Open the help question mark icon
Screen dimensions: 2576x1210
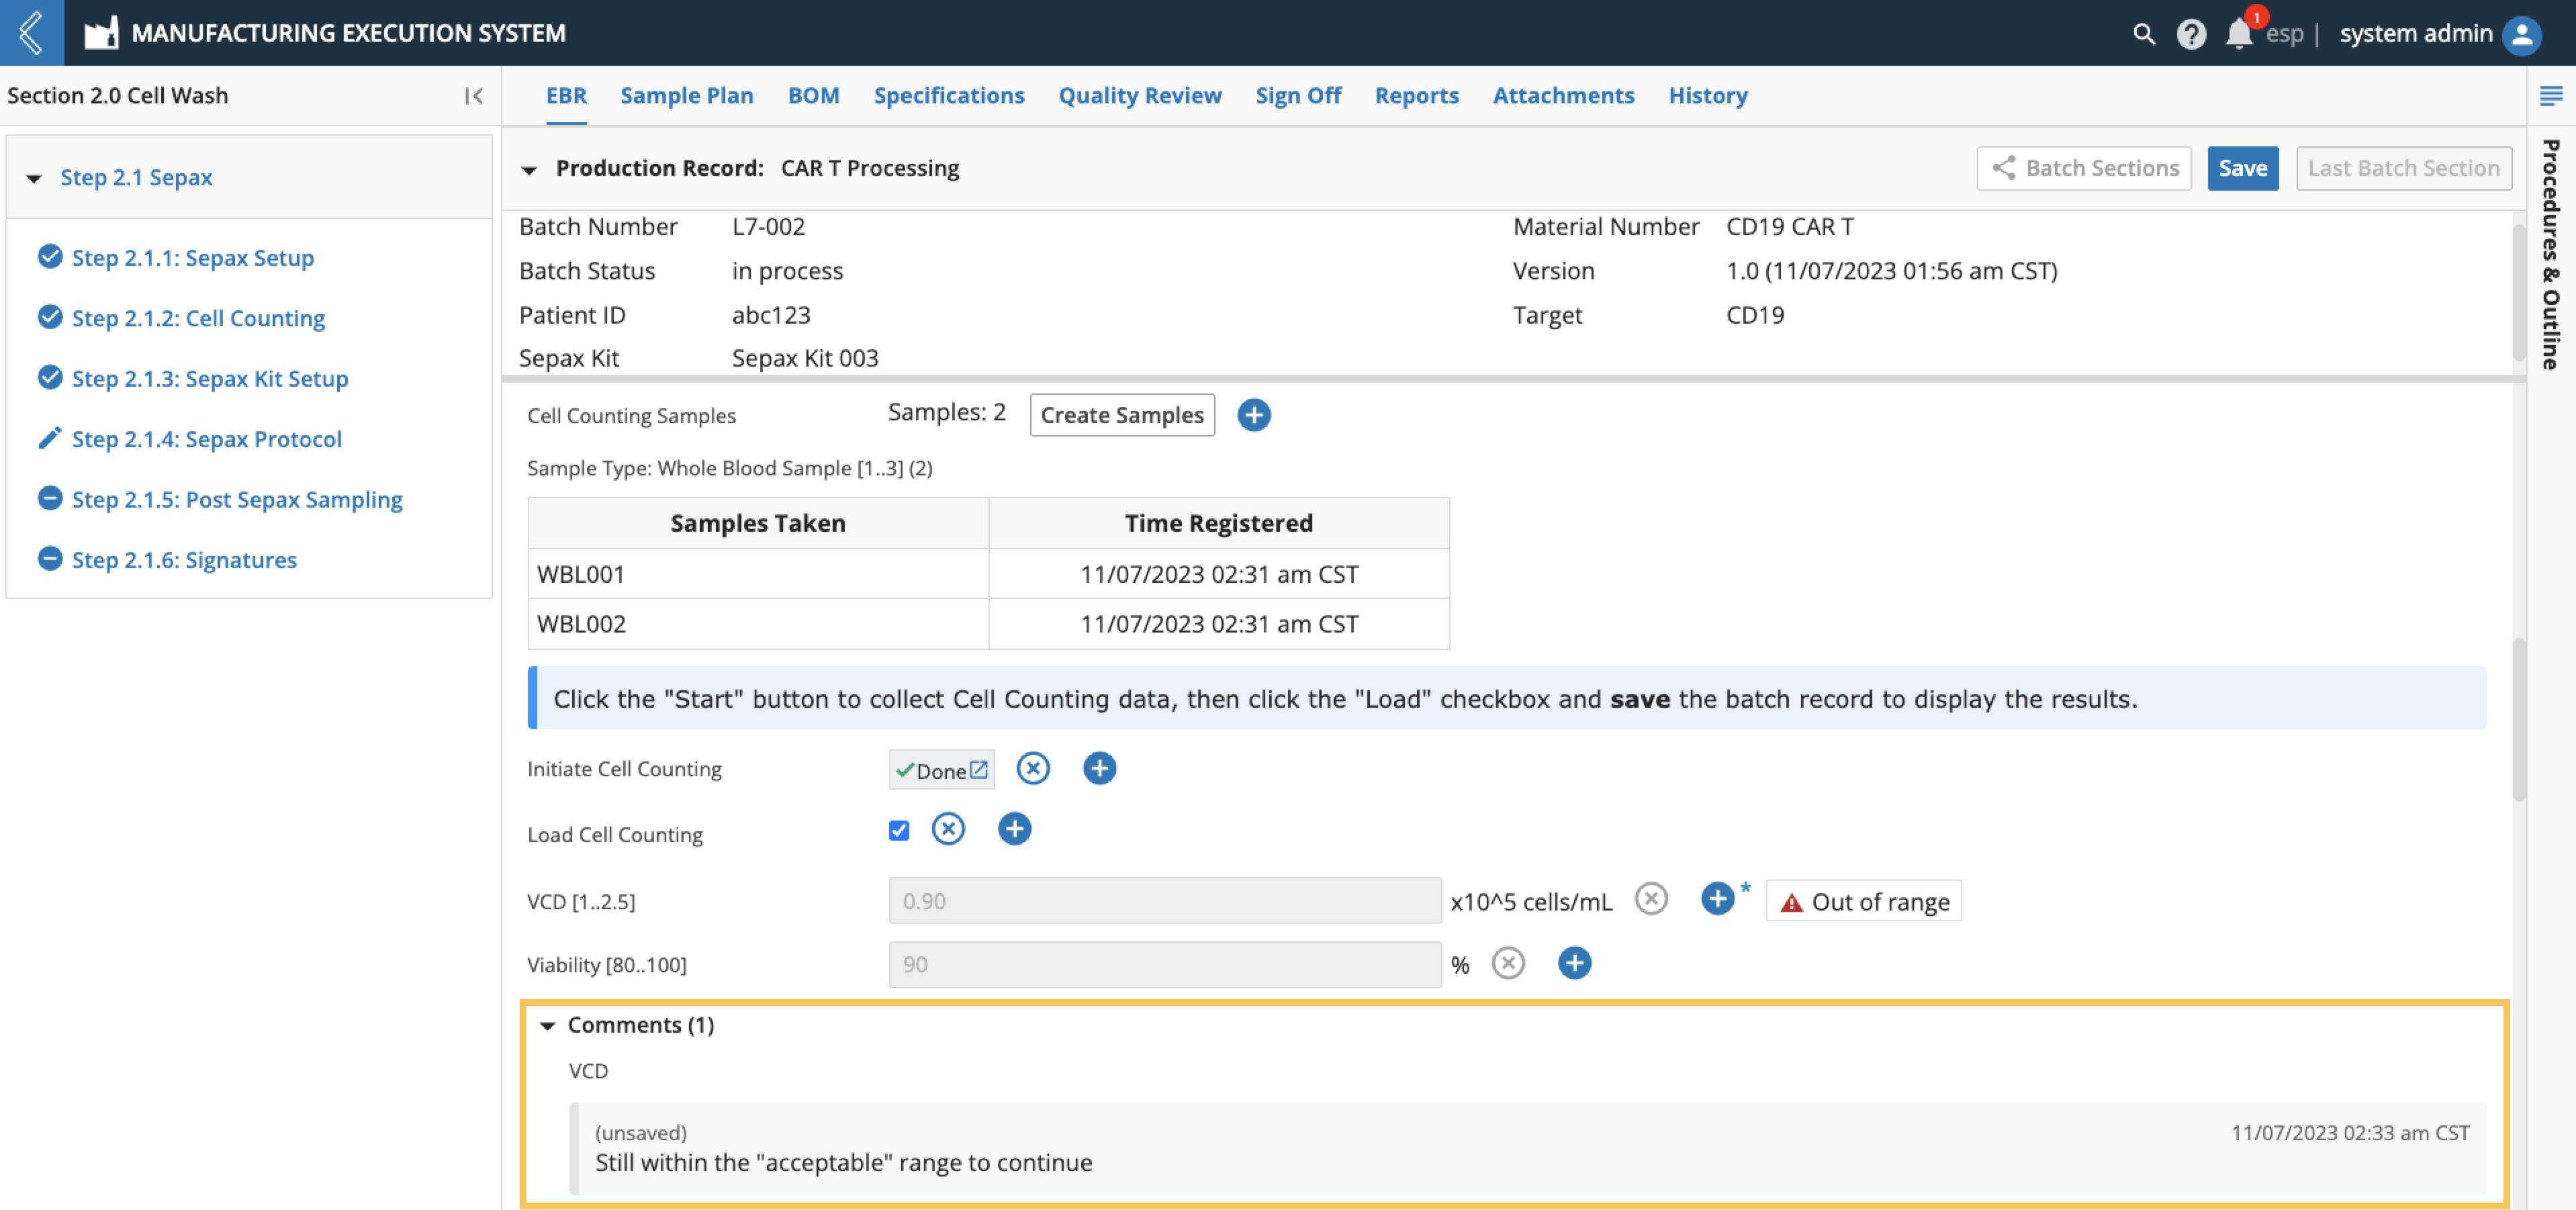2190,34
